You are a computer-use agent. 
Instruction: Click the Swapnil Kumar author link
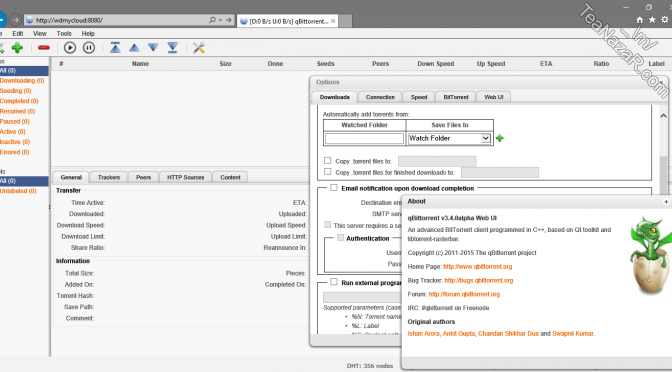click(573, 333)
